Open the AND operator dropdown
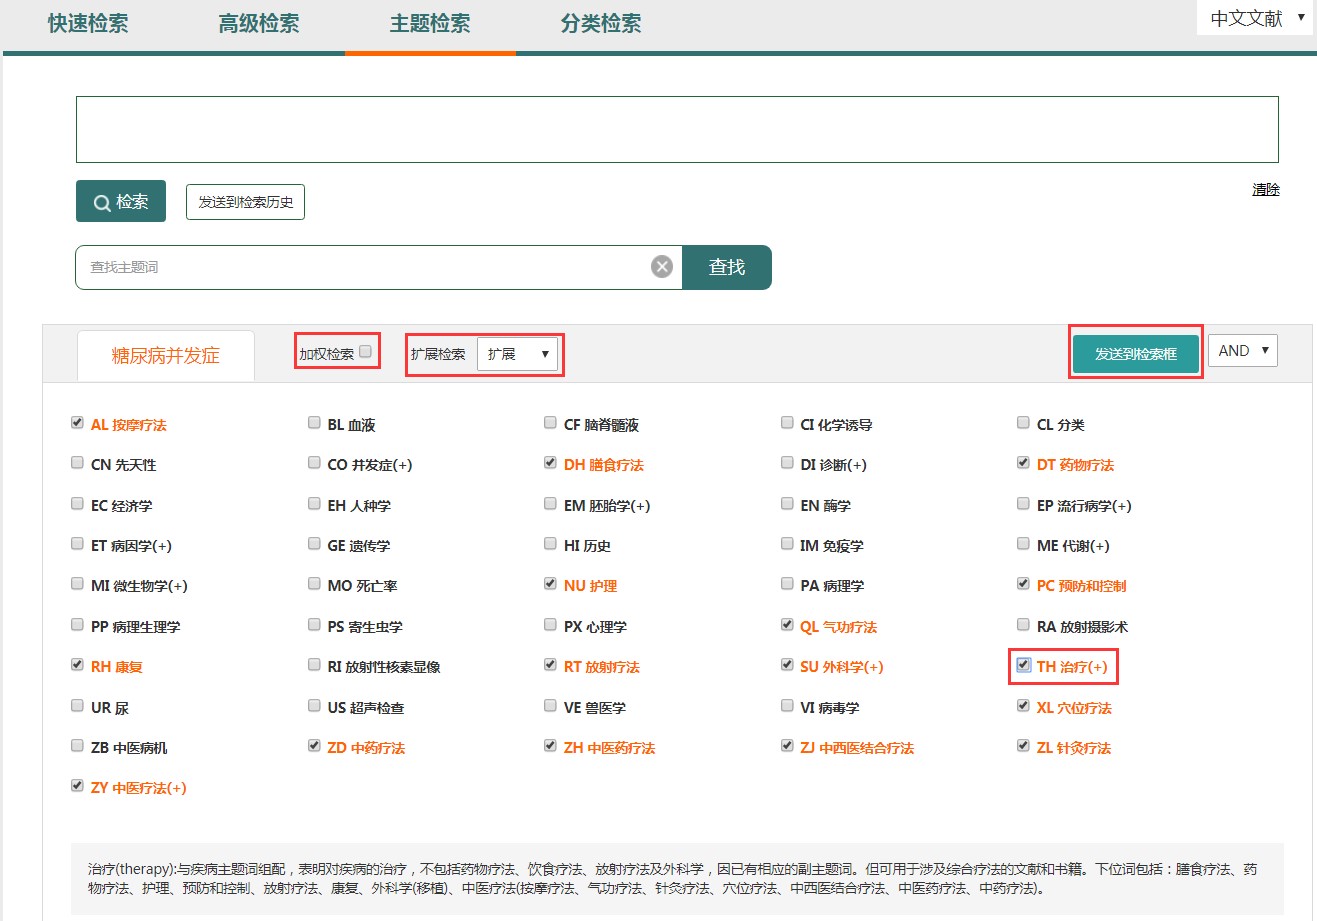 click(x=1242, y=351)
